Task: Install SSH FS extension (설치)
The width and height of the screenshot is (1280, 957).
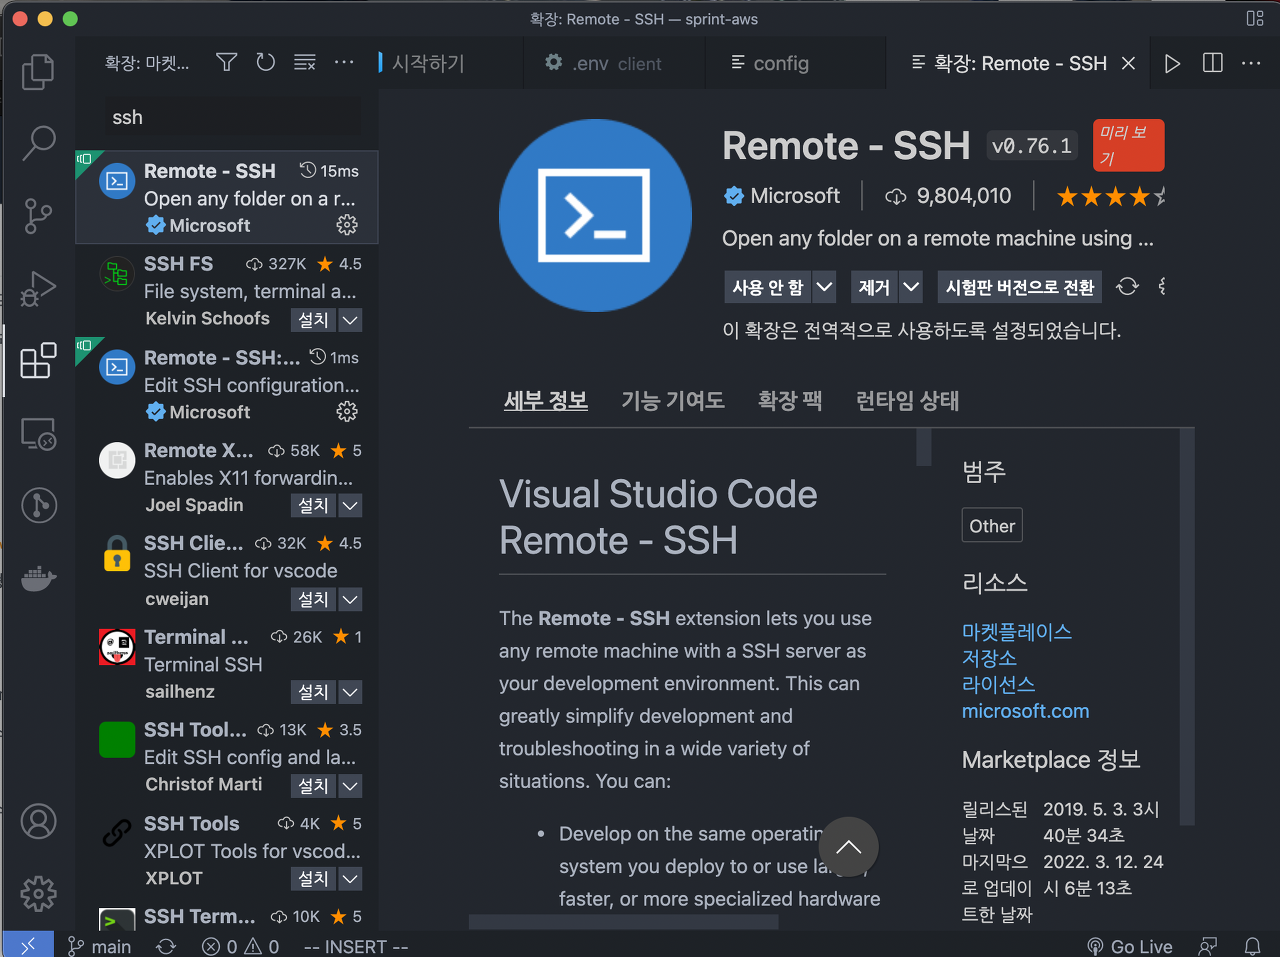Action: point(313,320)
